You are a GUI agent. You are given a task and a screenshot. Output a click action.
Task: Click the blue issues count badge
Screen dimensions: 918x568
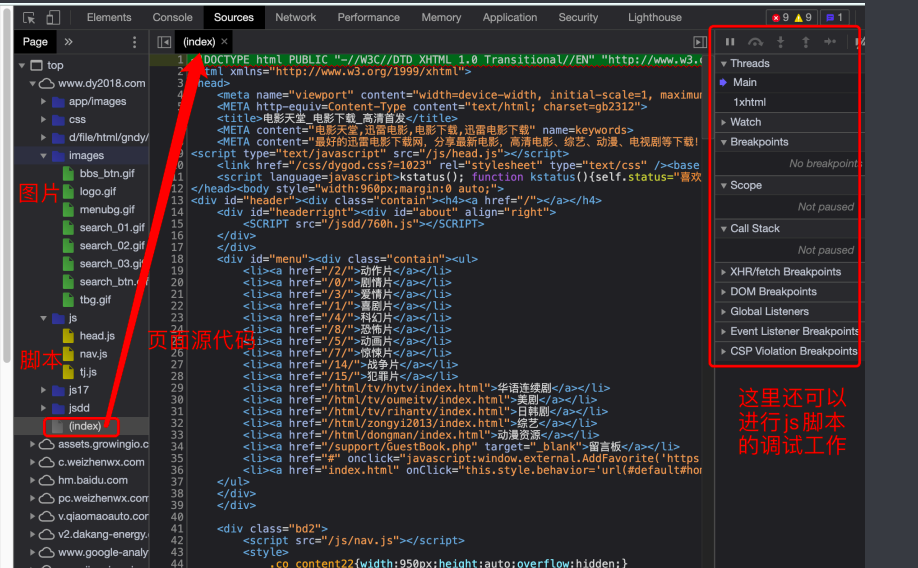(x=834, y=18)
